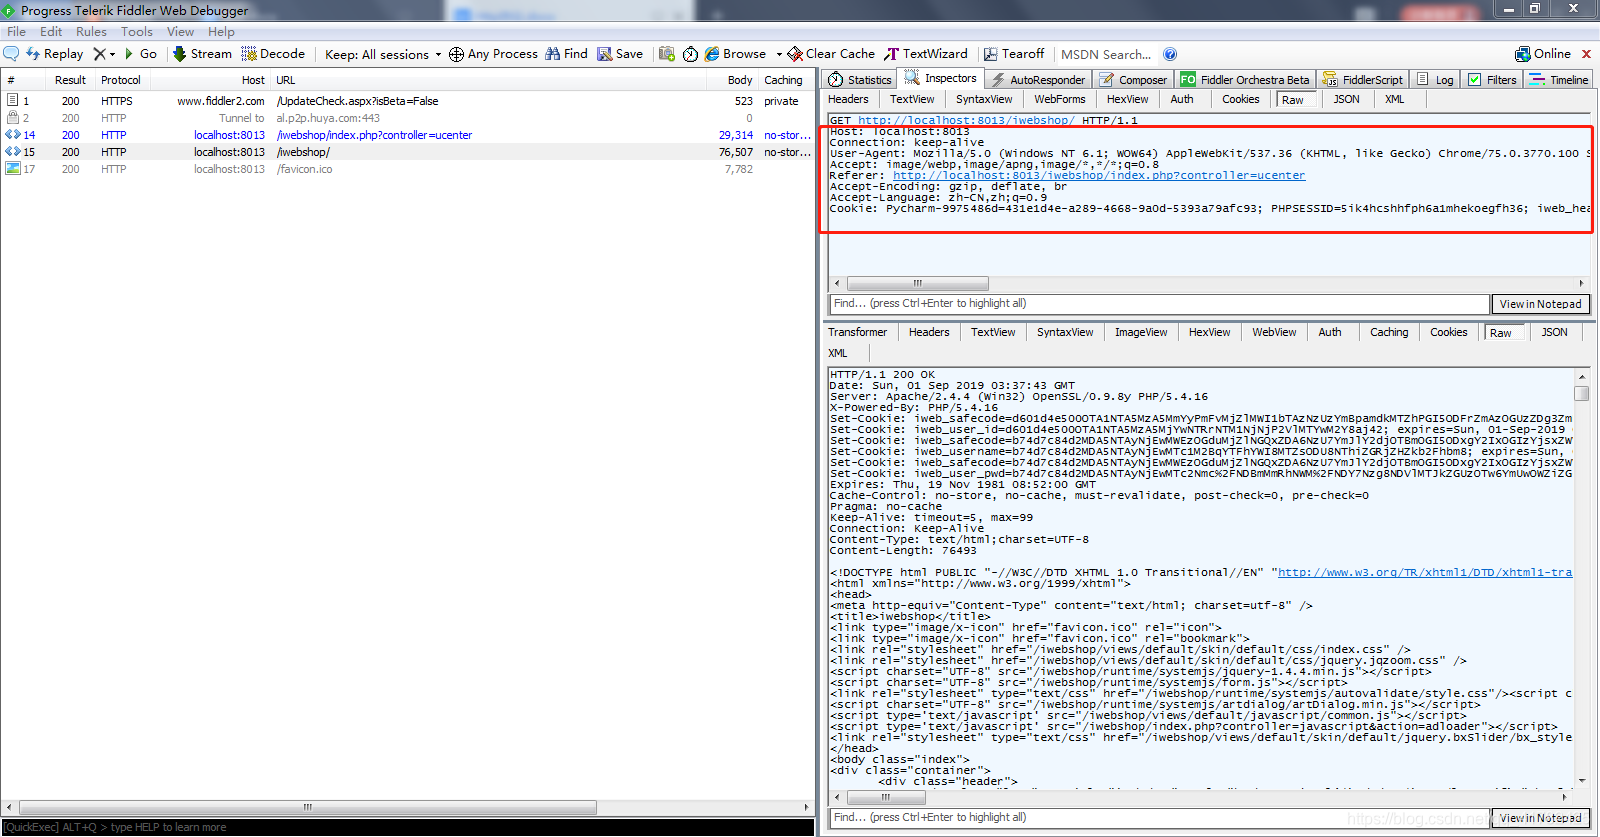Click the comment balloon toolbar icon

(x=12, y=54)
